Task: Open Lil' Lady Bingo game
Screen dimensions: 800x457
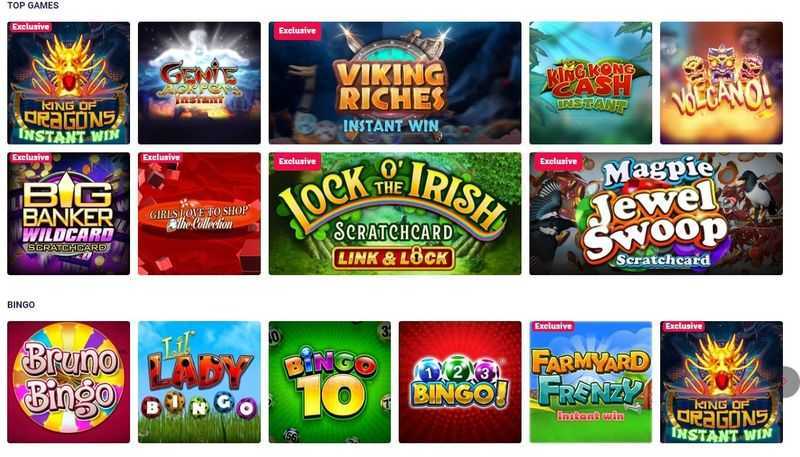Action: 199,382
